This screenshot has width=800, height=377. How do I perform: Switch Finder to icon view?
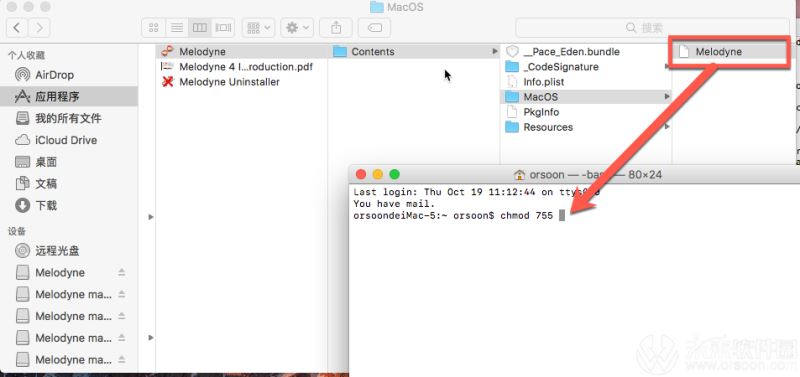tap(154, 28)
